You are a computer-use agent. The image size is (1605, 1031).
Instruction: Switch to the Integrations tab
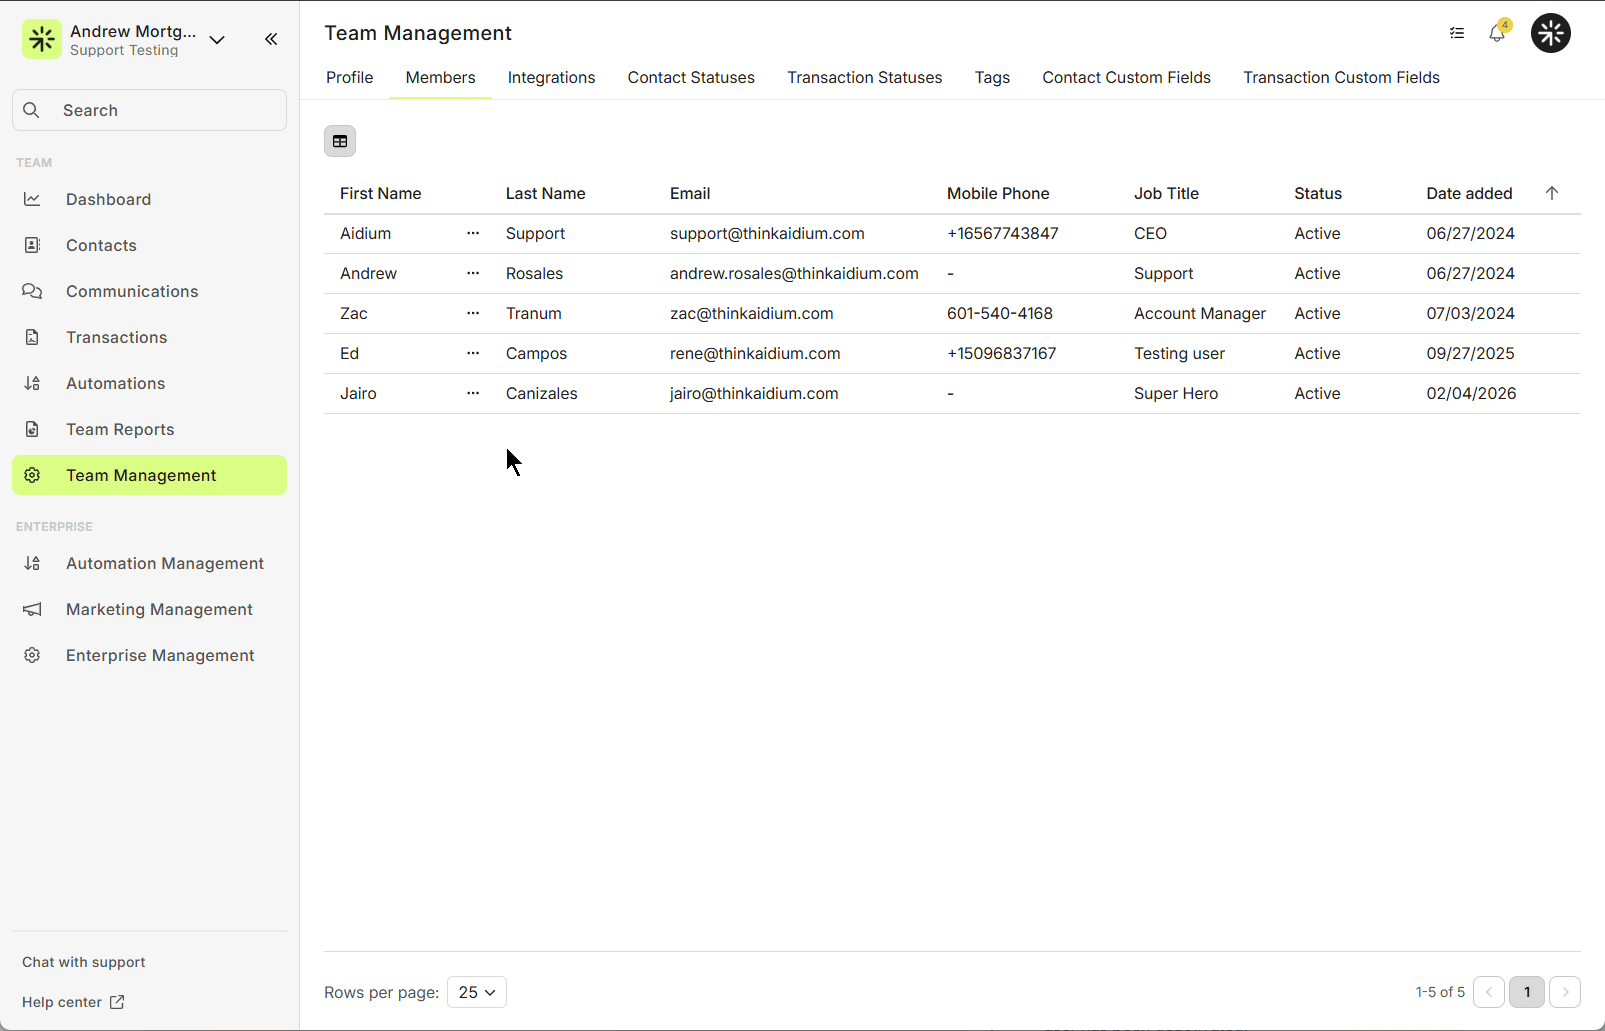pyautogui.click(x=551, y=78)
